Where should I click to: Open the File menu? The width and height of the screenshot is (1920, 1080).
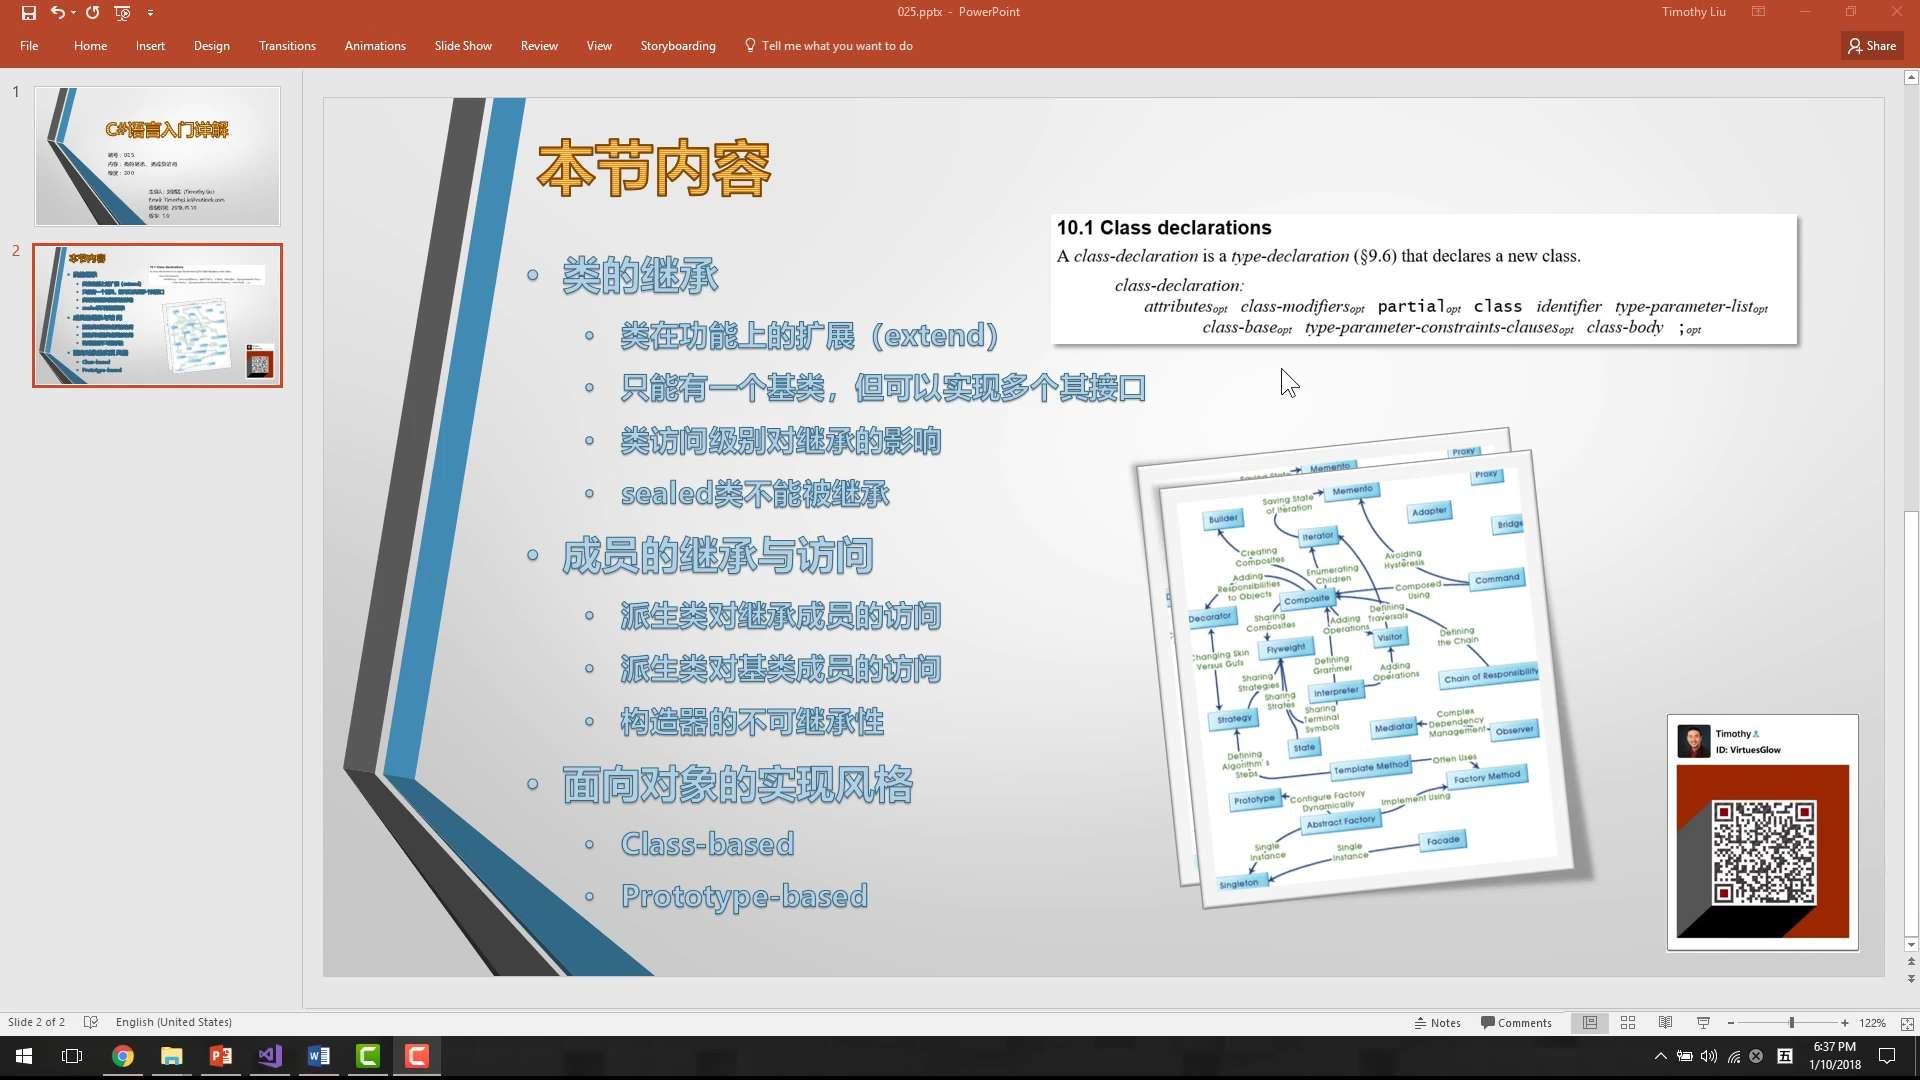click(x=29, y=46)
